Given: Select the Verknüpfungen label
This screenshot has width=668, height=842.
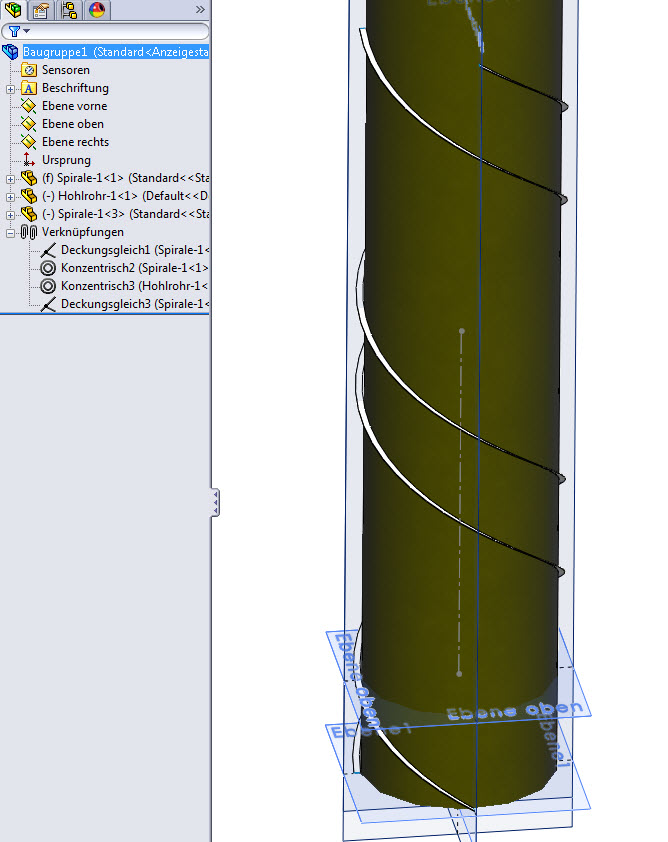Looking at the screenshot, I should pos(83,232).
